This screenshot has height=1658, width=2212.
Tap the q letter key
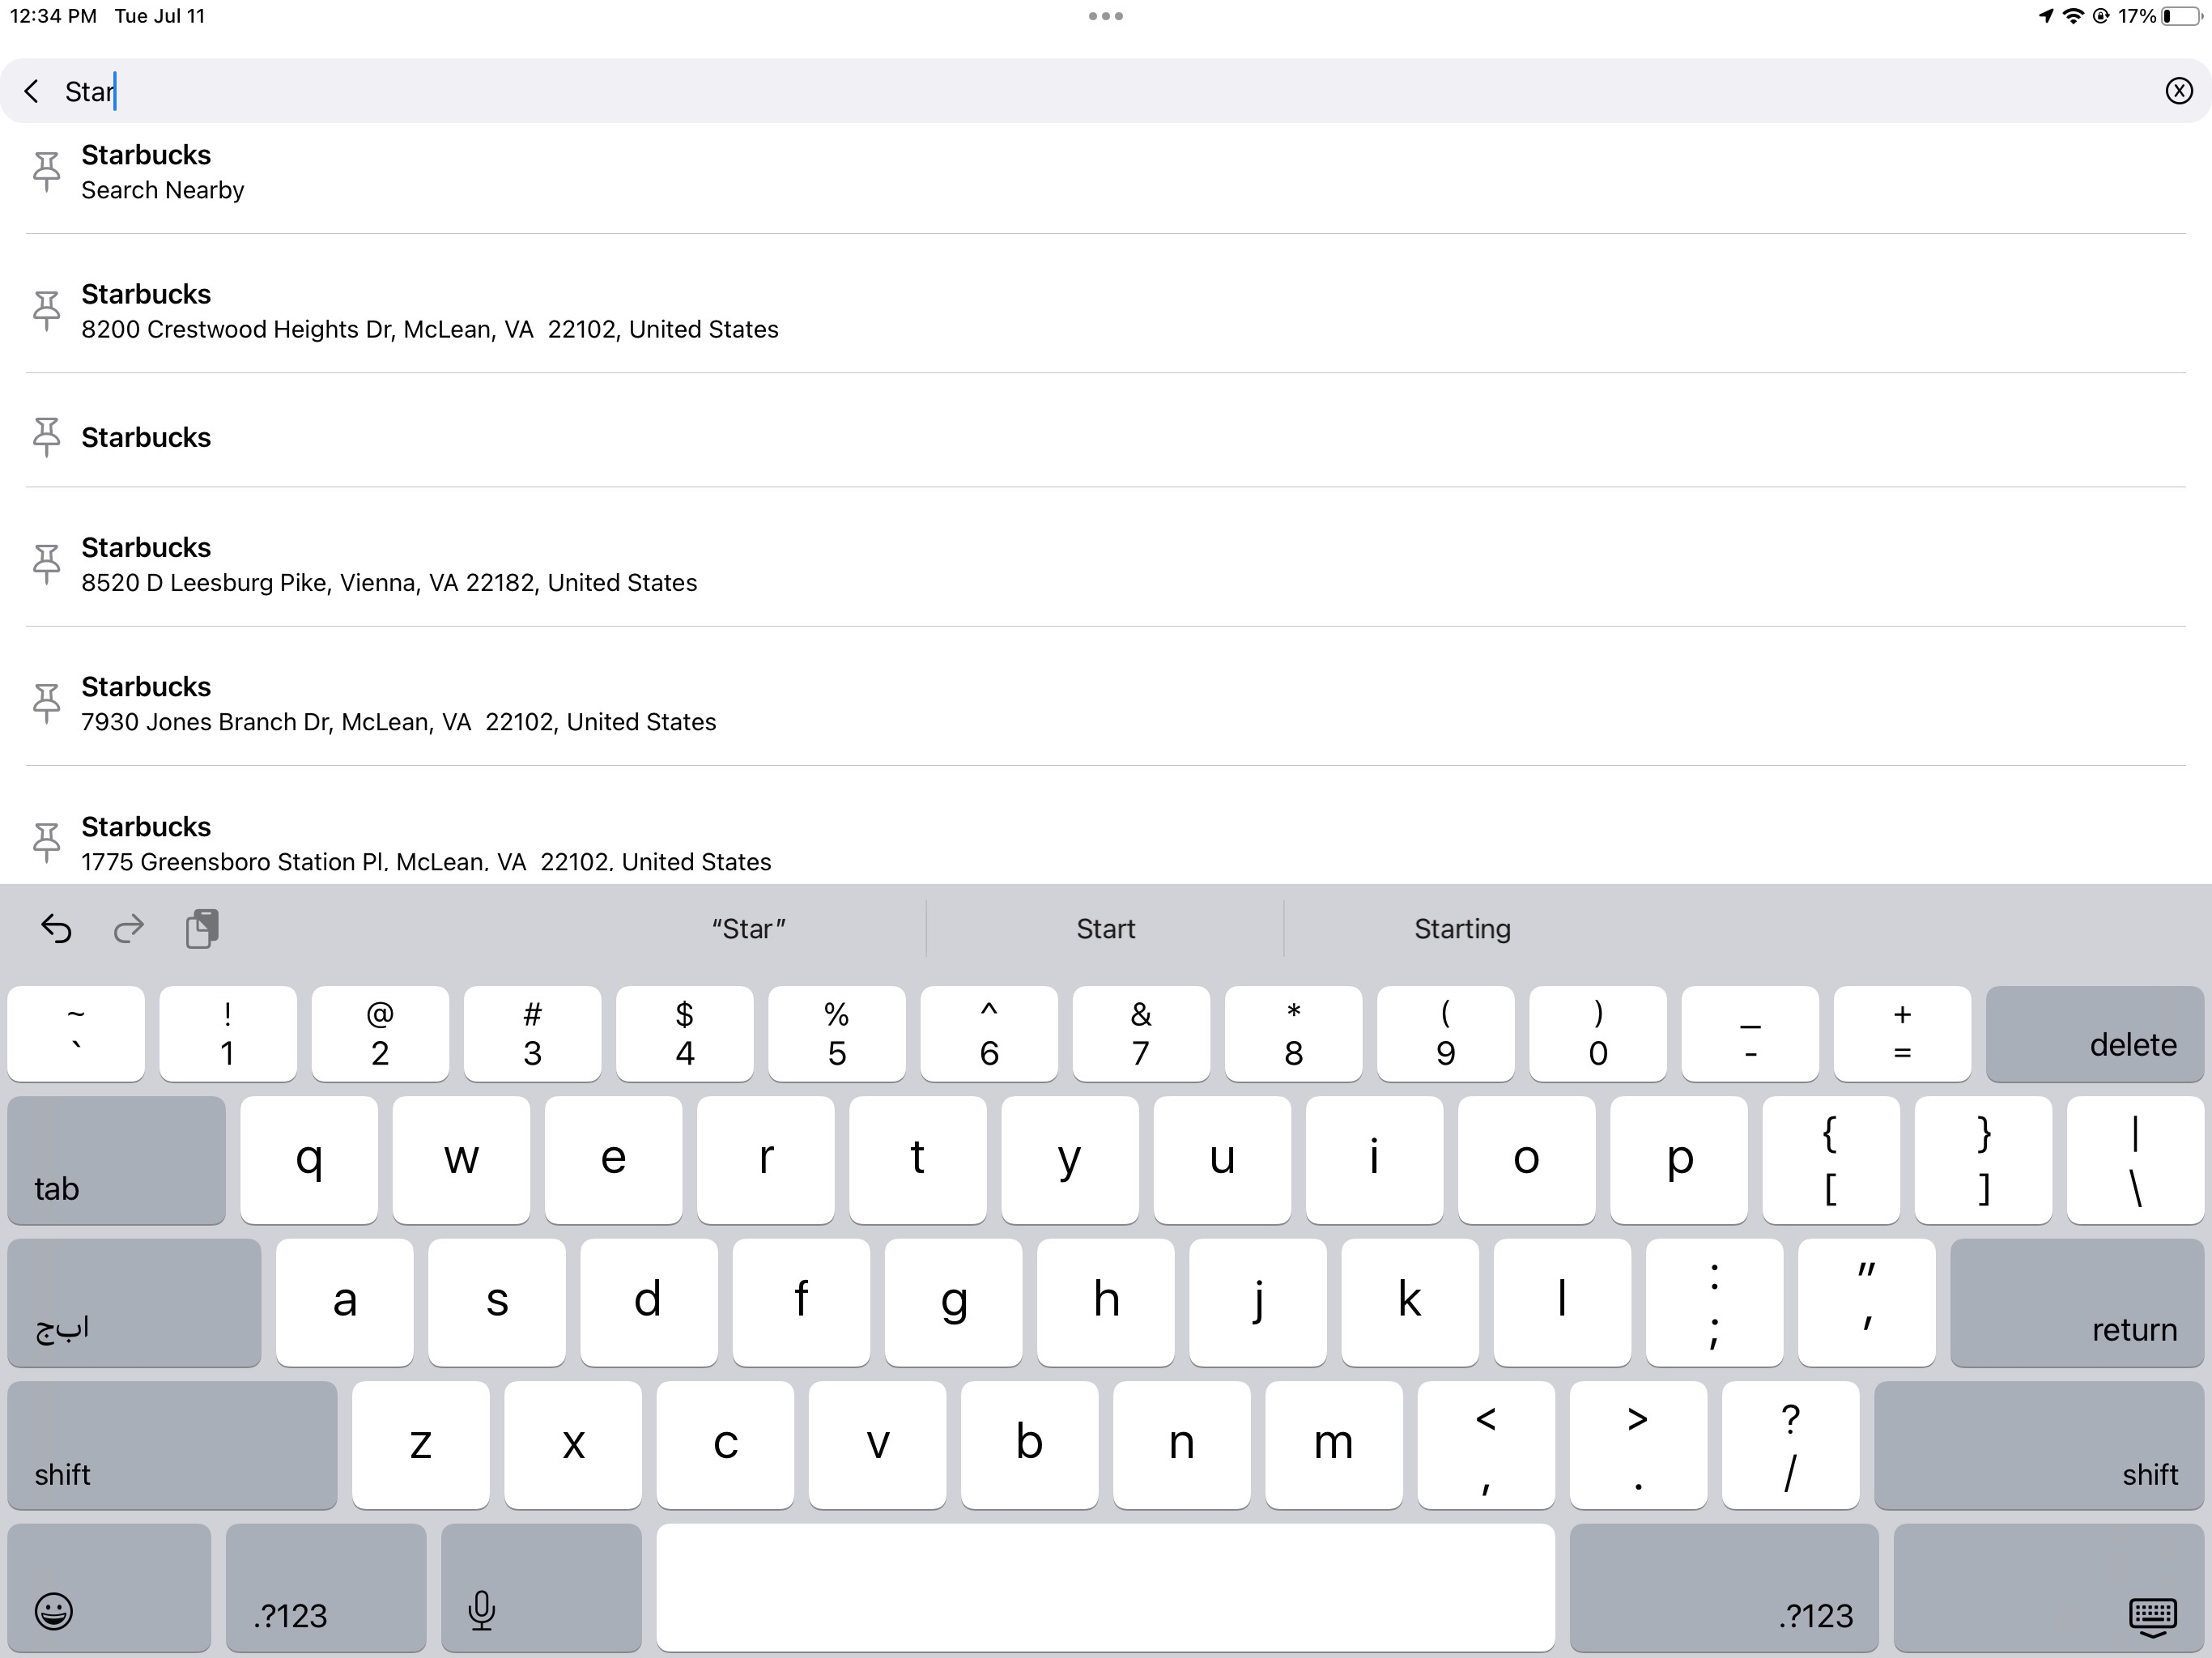(x=309, y=1160)
